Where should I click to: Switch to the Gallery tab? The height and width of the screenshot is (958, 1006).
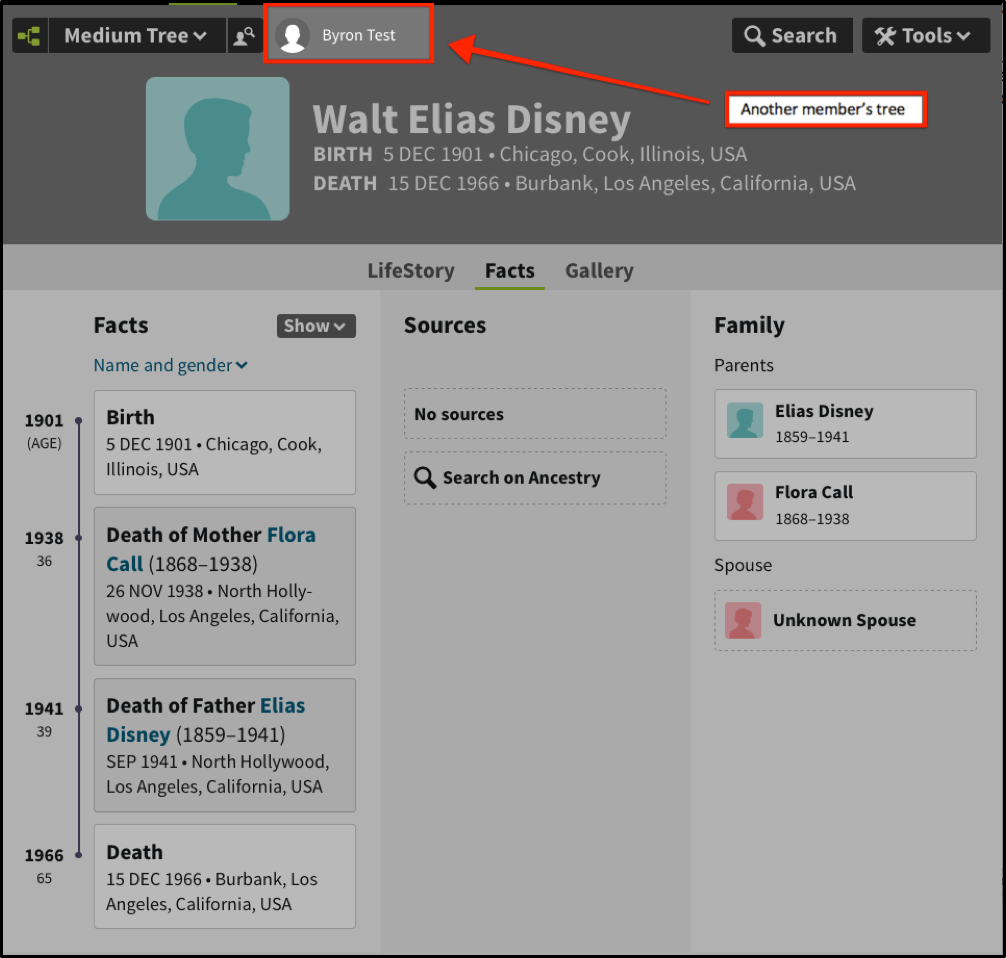pyautogui.click(x=599, y=270)
